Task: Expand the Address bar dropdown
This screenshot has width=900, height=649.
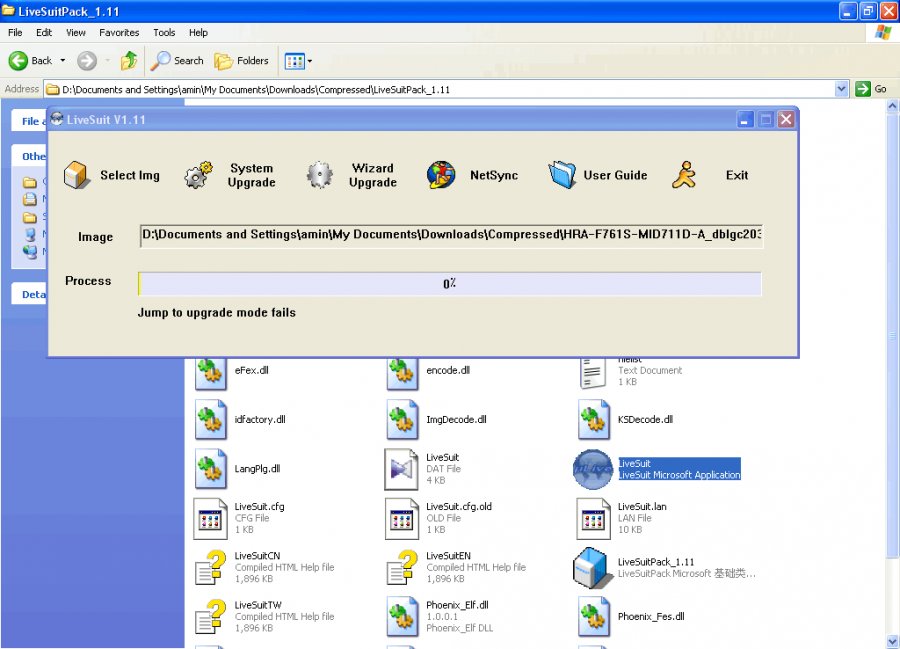Action: pos(841,89)
